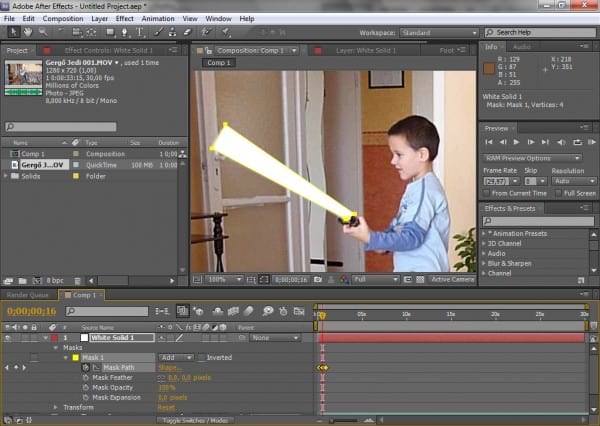Expand the Transform property group
The height and width of the screenshot is (426, 600).
click(55, 408)
